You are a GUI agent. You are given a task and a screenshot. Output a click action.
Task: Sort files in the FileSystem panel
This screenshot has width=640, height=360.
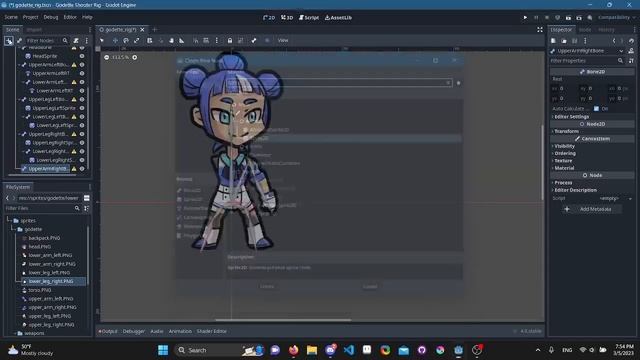(87, 208)
